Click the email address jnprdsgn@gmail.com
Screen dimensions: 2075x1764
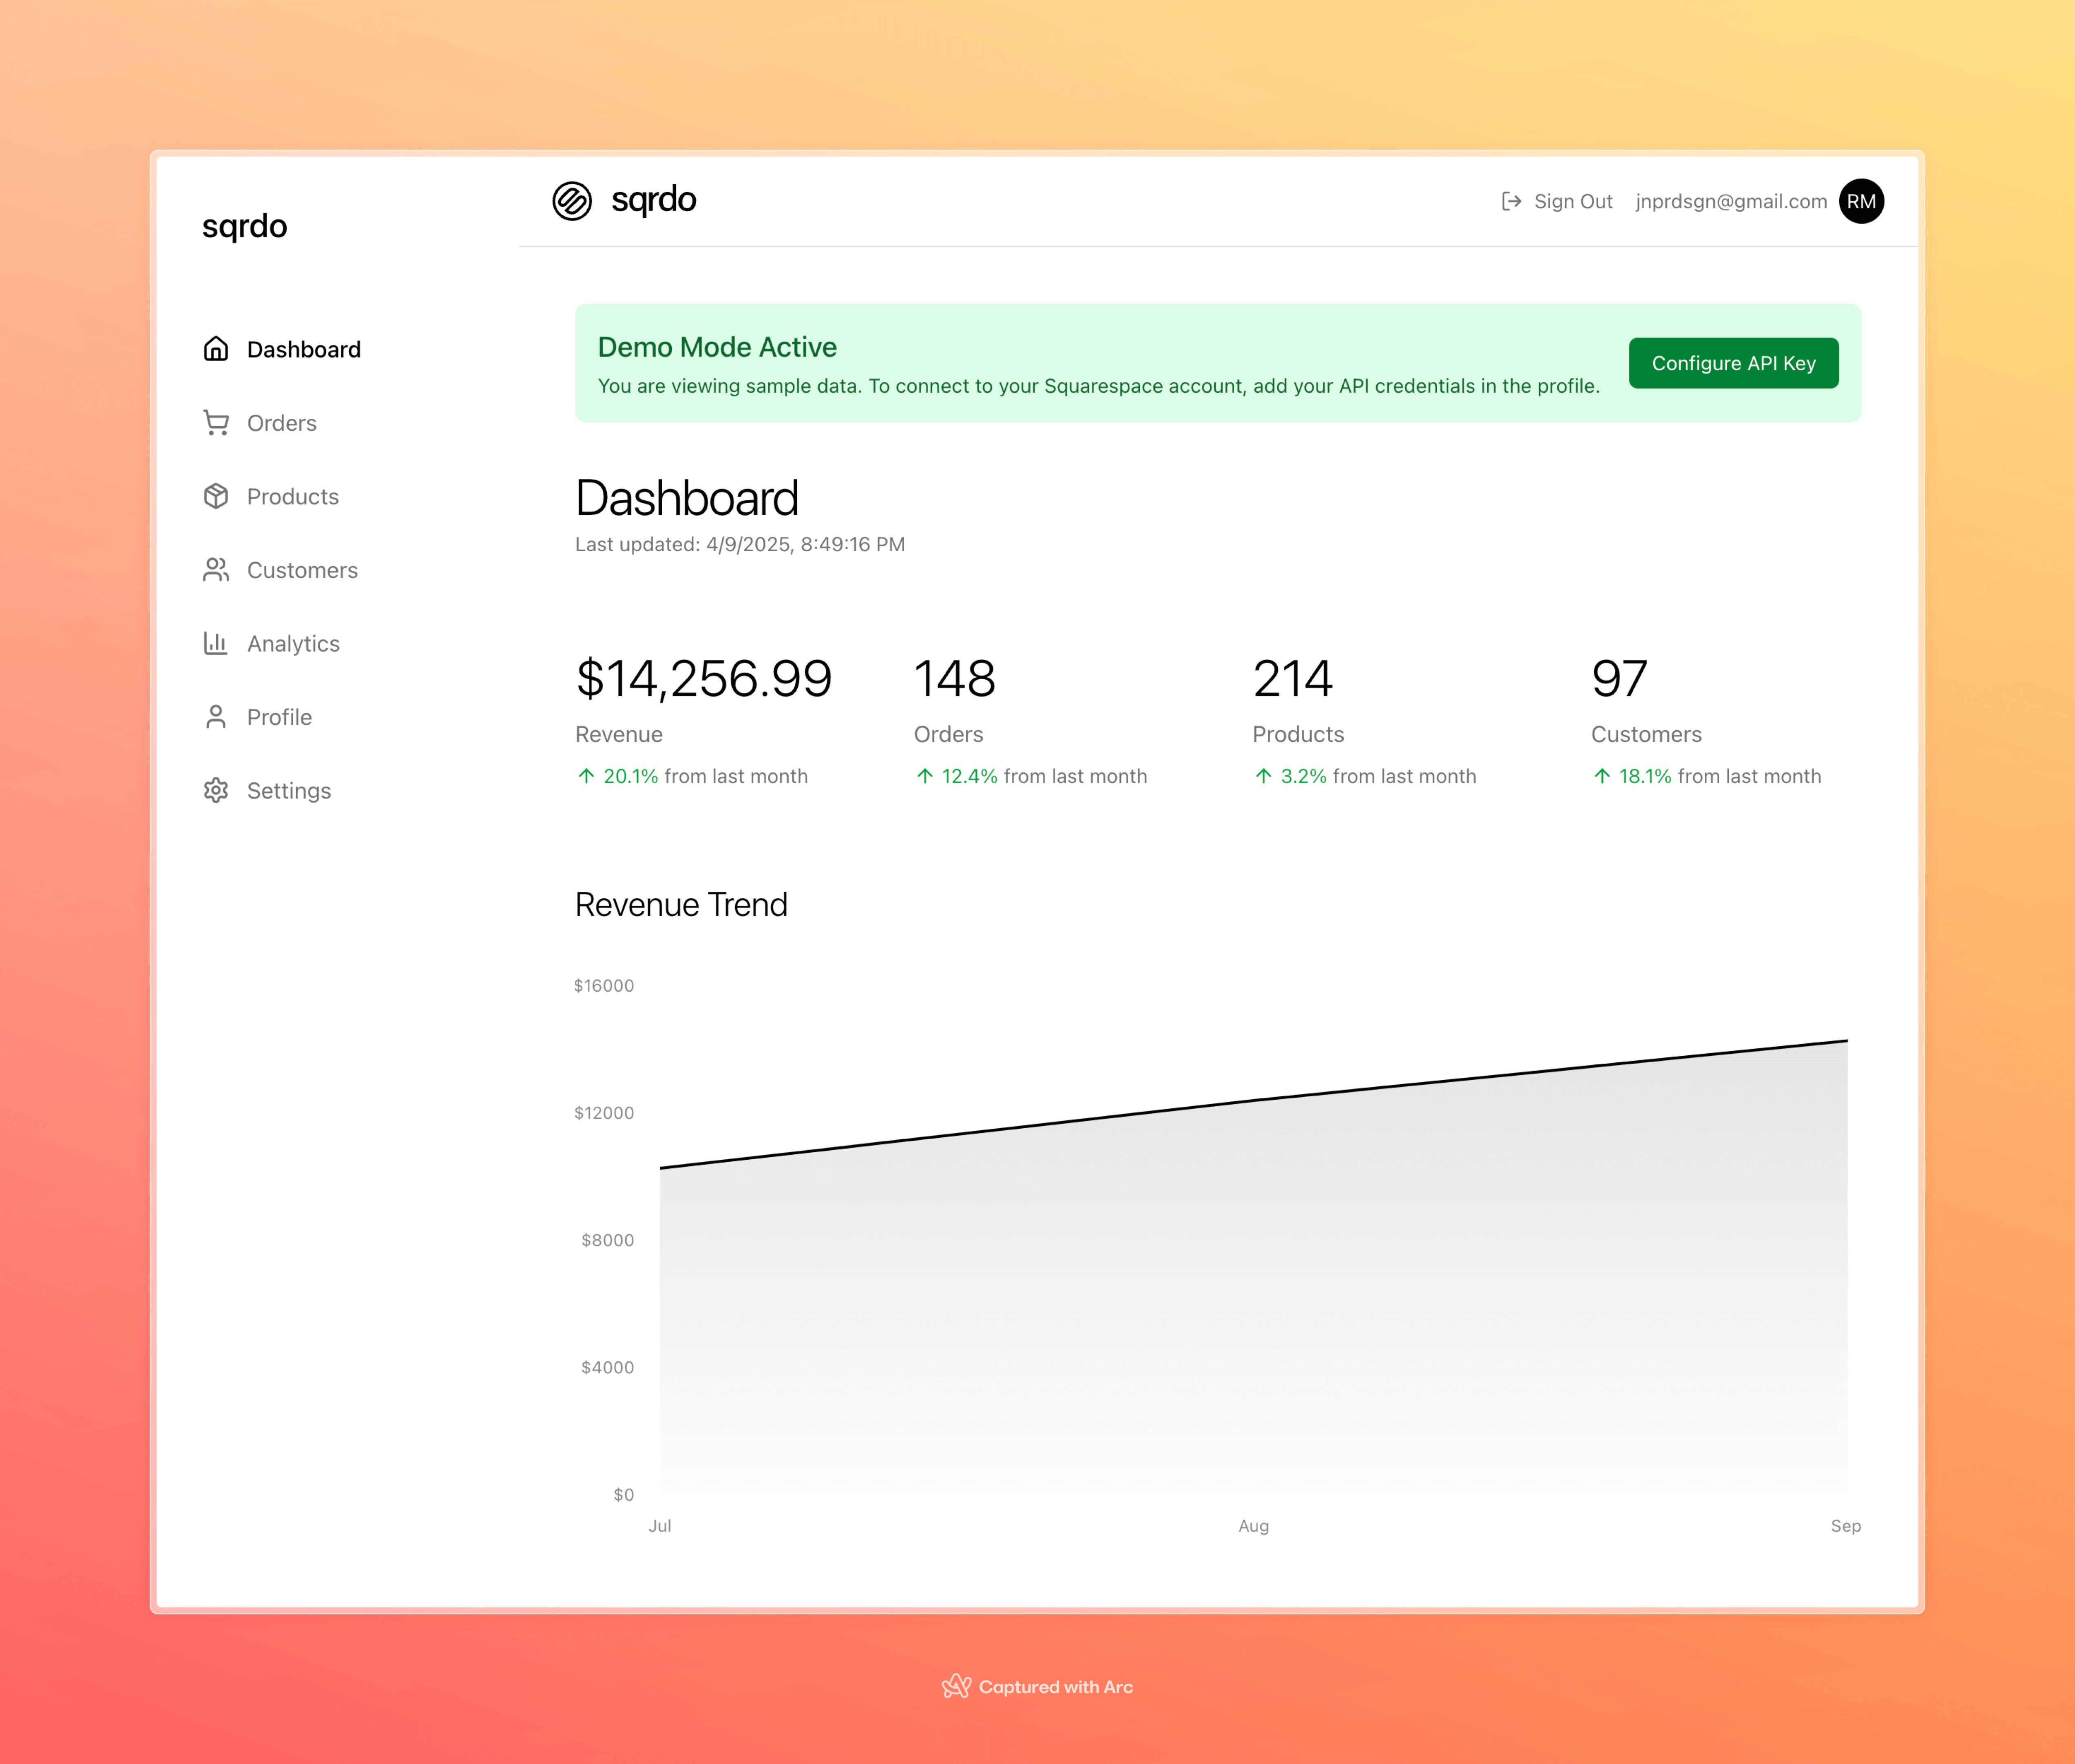click(x=1730, y=201)
